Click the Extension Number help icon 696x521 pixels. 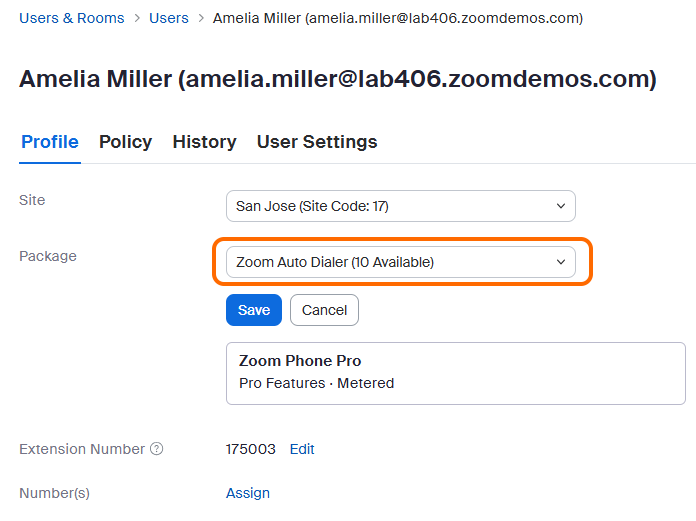(157, 449)
